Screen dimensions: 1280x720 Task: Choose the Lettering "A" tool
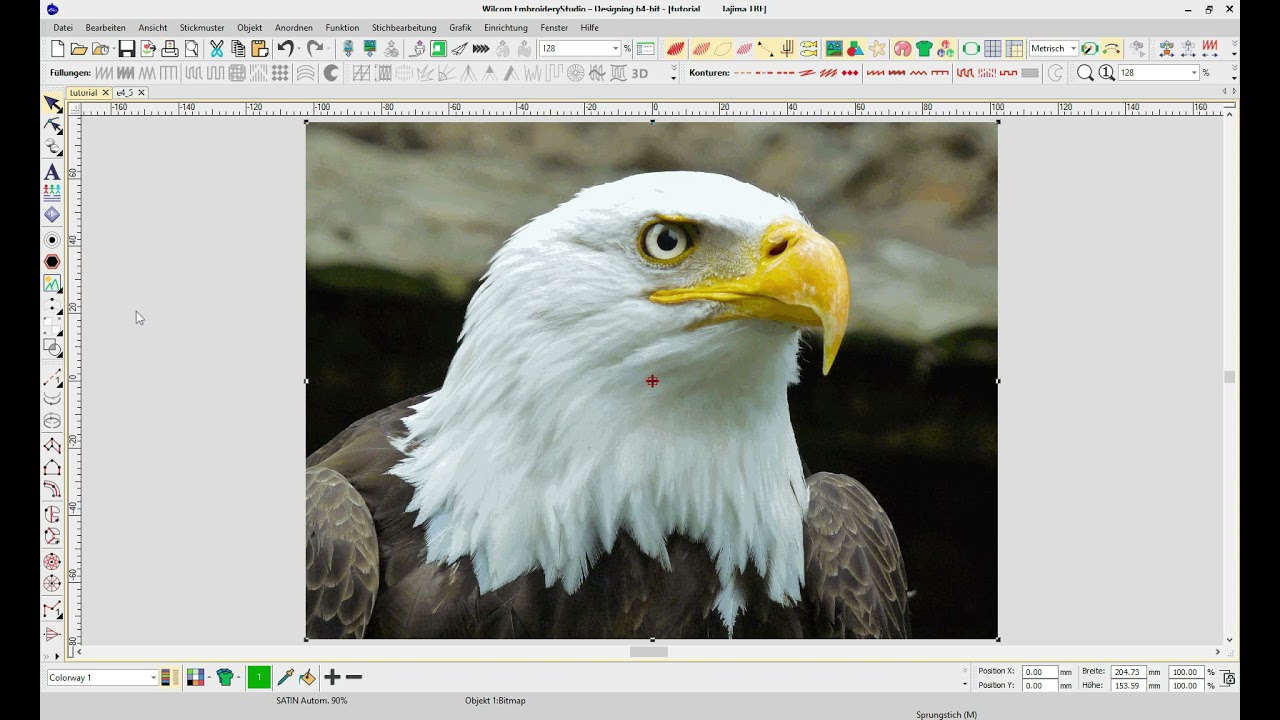click(x=52, y=172)
